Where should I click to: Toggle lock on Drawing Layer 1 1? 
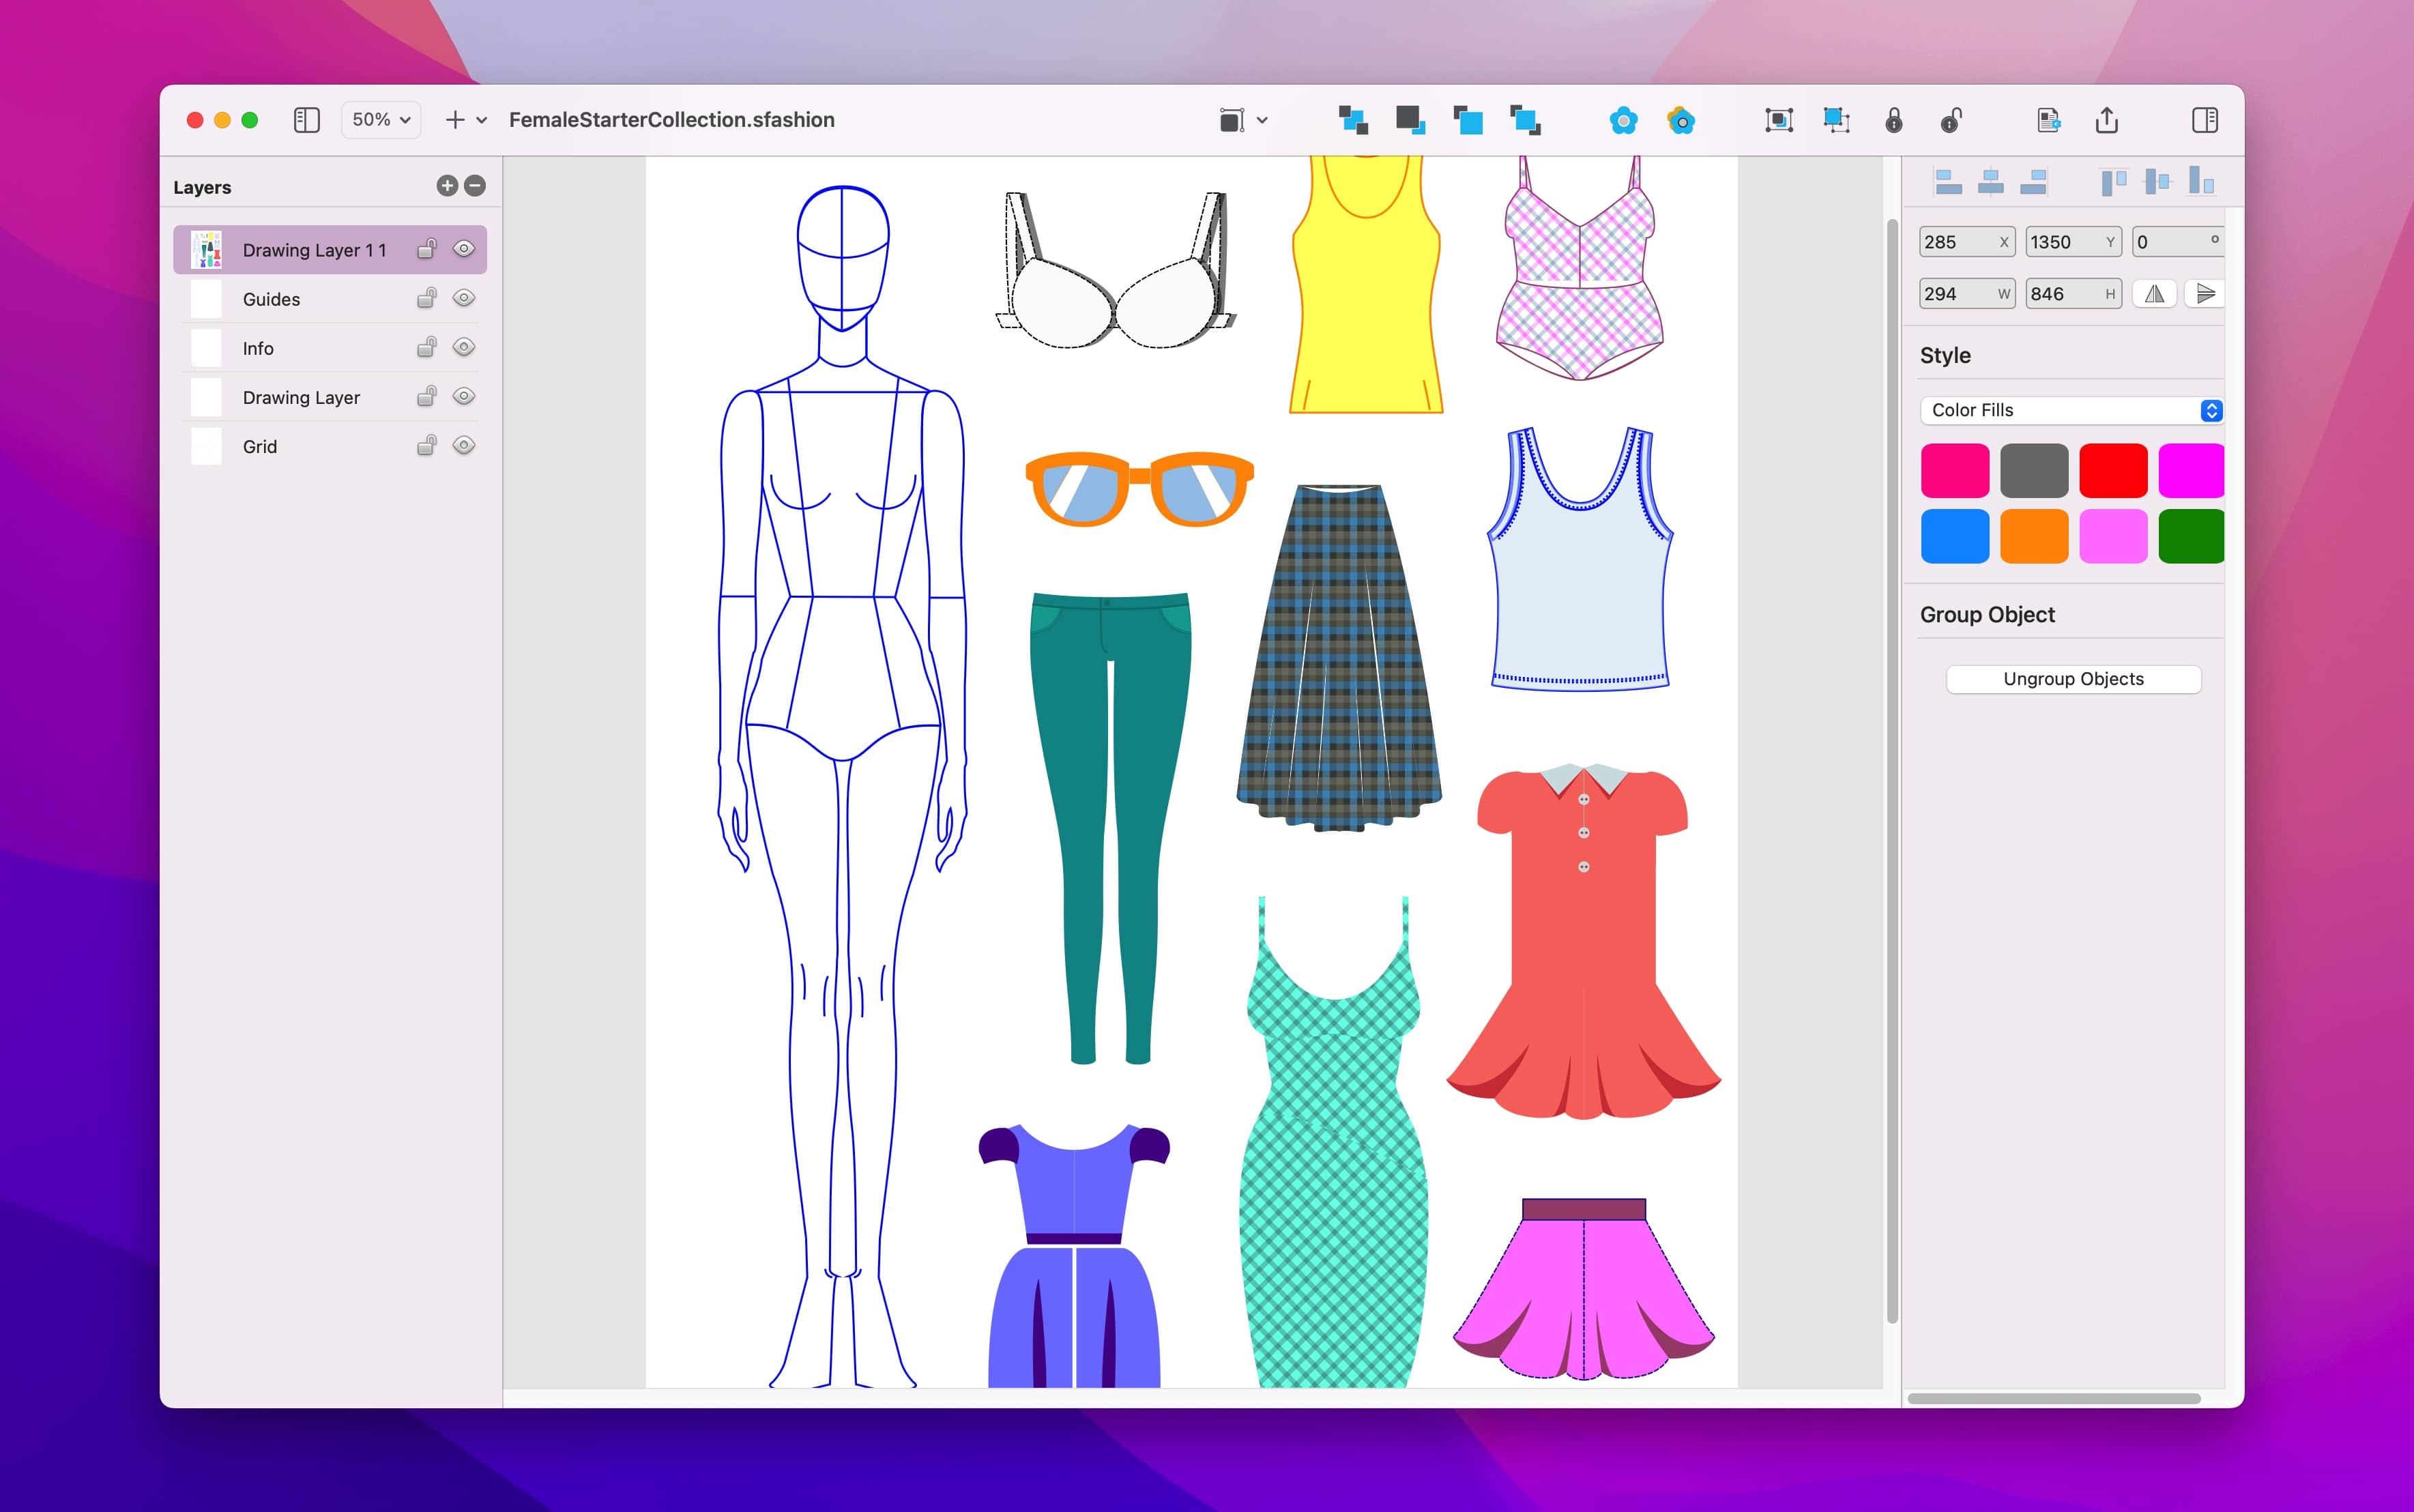pos(427,249)
